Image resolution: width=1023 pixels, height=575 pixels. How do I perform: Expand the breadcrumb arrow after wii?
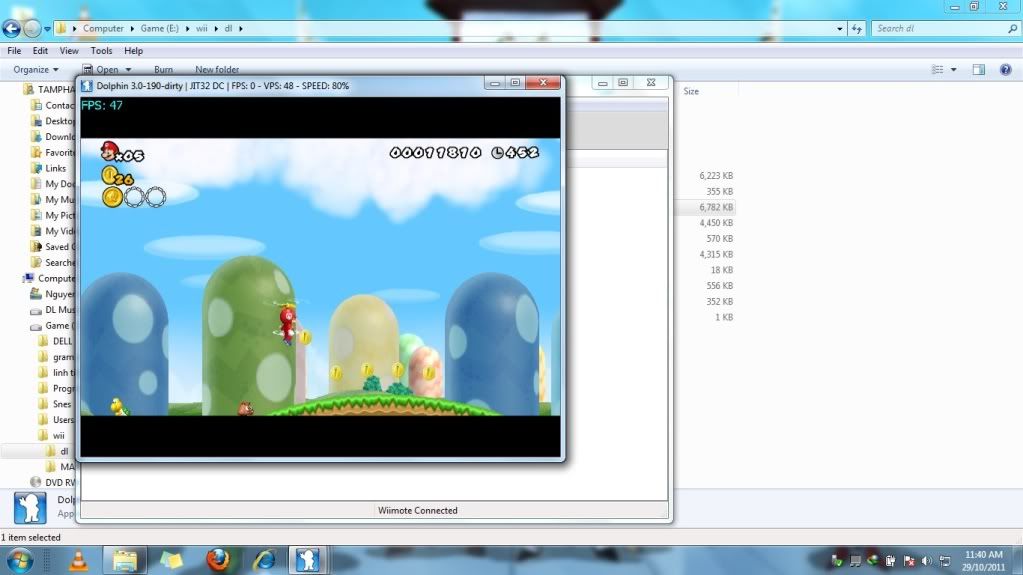tap(216, 29)
